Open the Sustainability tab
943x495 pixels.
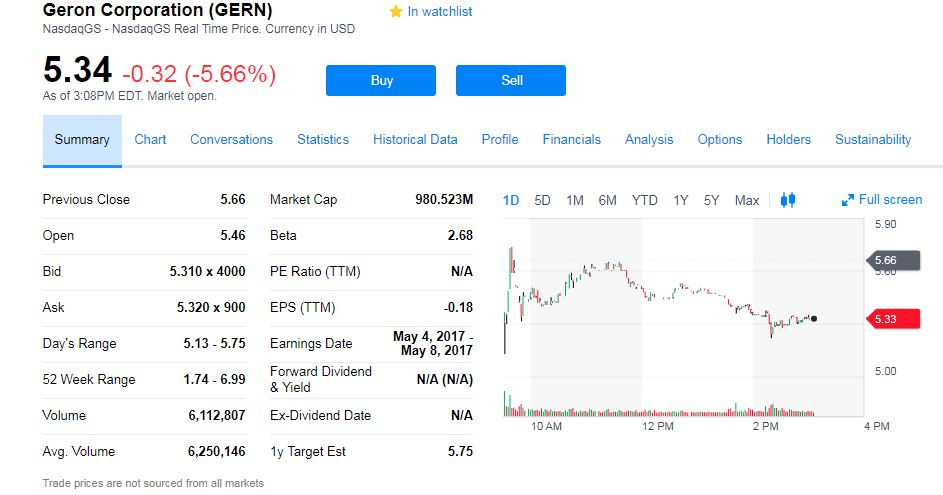coord(873,140)
